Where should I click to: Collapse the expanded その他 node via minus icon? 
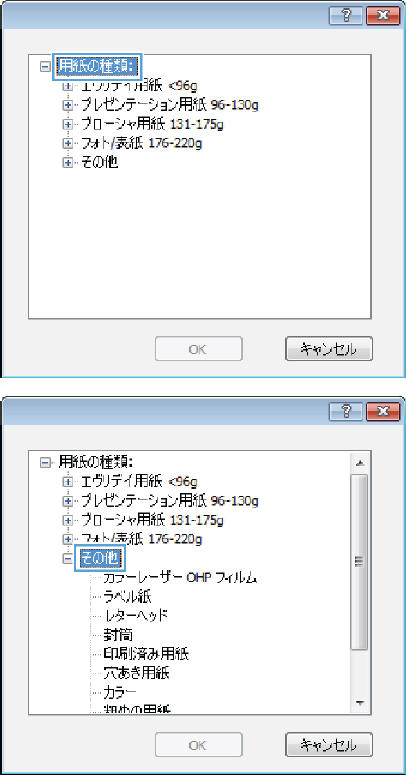[68, 559]
